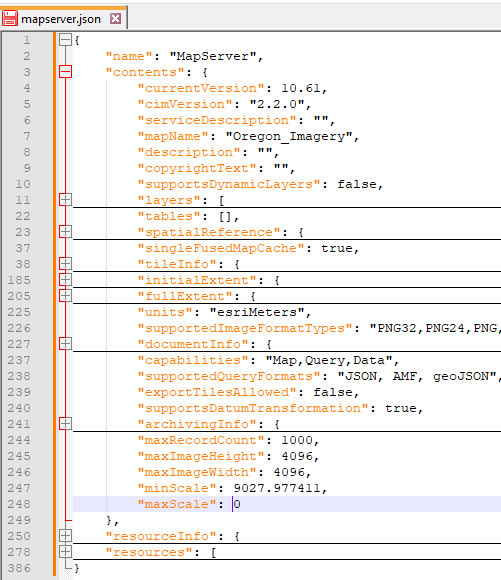This screenshot has height=580, width=501.
Task: Click the 9027.977411 value
Action: tap(277, 488)
